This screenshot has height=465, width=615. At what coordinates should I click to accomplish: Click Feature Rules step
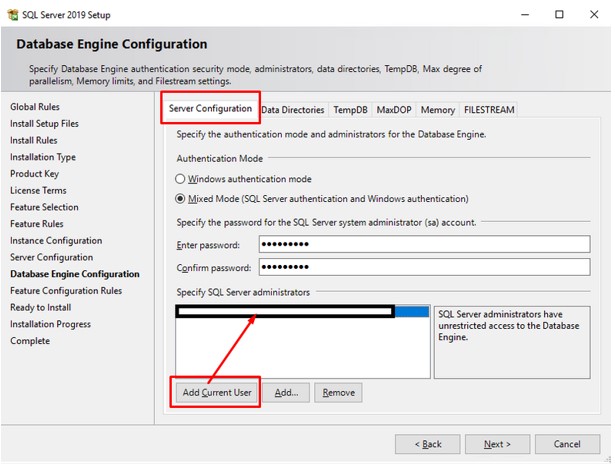[x=37, y=224]
